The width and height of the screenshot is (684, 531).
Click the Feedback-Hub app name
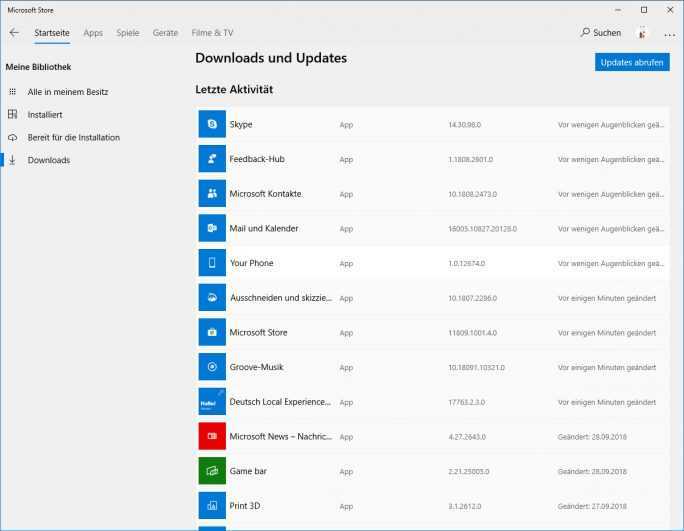pos(257,159)
